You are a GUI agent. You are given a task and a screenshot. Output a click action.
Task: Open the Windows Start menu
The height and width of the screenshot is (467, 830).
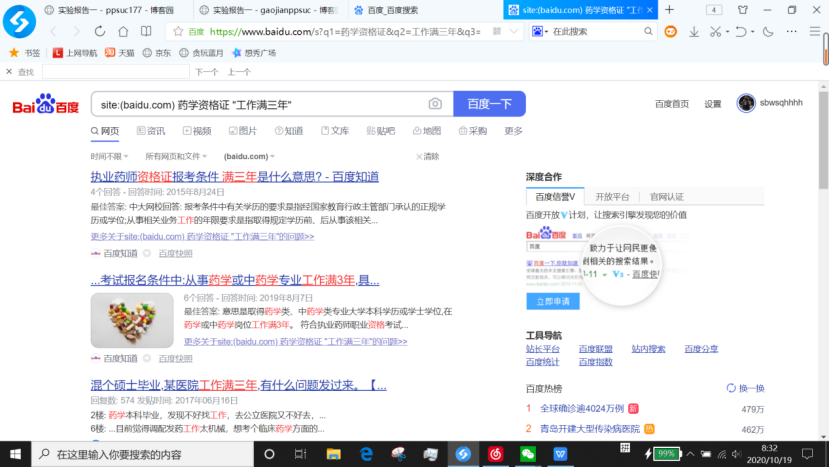[15, 454]
